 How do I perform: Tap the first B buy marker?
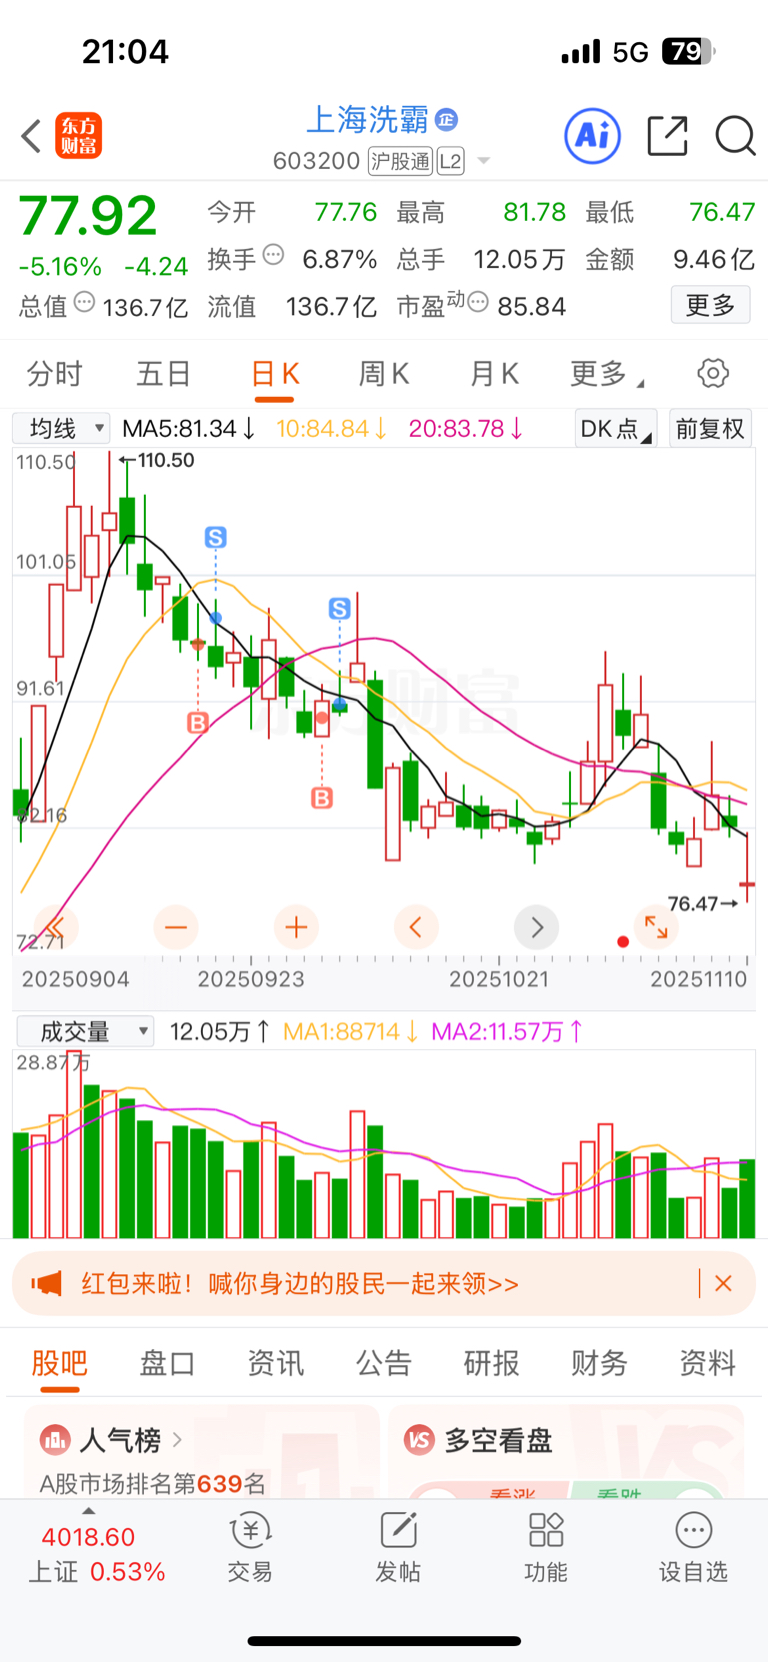pyautogui.click(x=198, y=722)
